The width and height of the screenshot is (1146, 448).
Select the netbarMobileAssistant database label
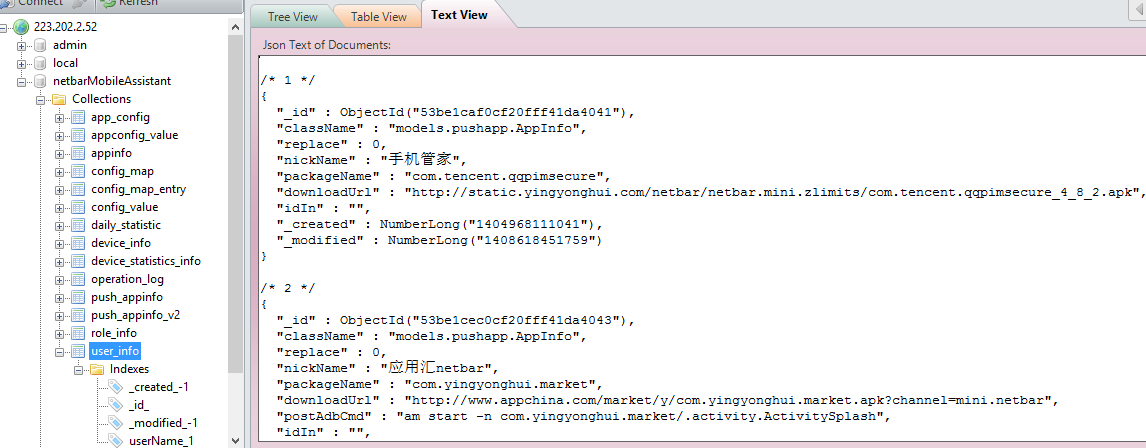click(112, 81)
